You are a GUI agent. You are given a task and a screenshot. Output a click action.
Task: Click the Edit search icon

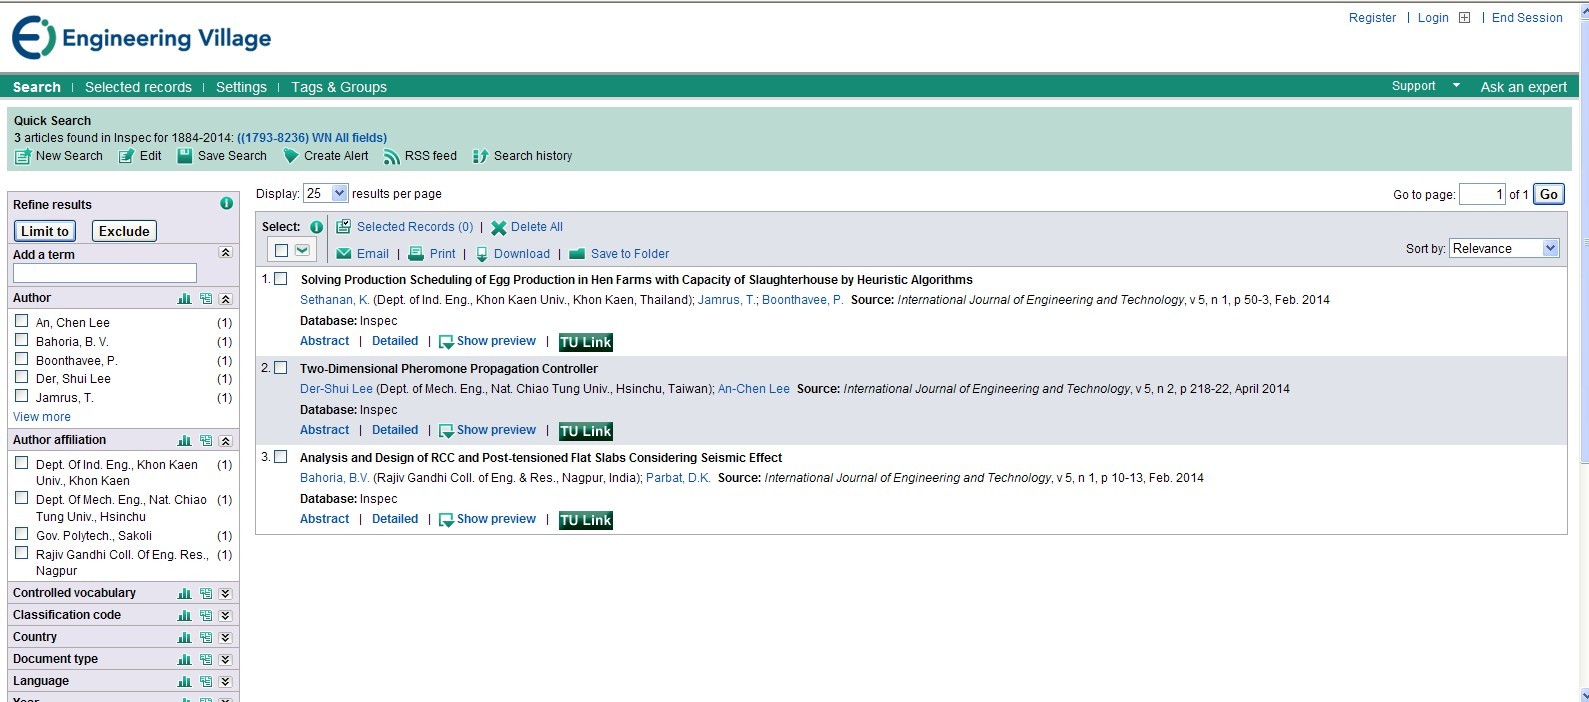pyautogui.click(x=127, y=156)
